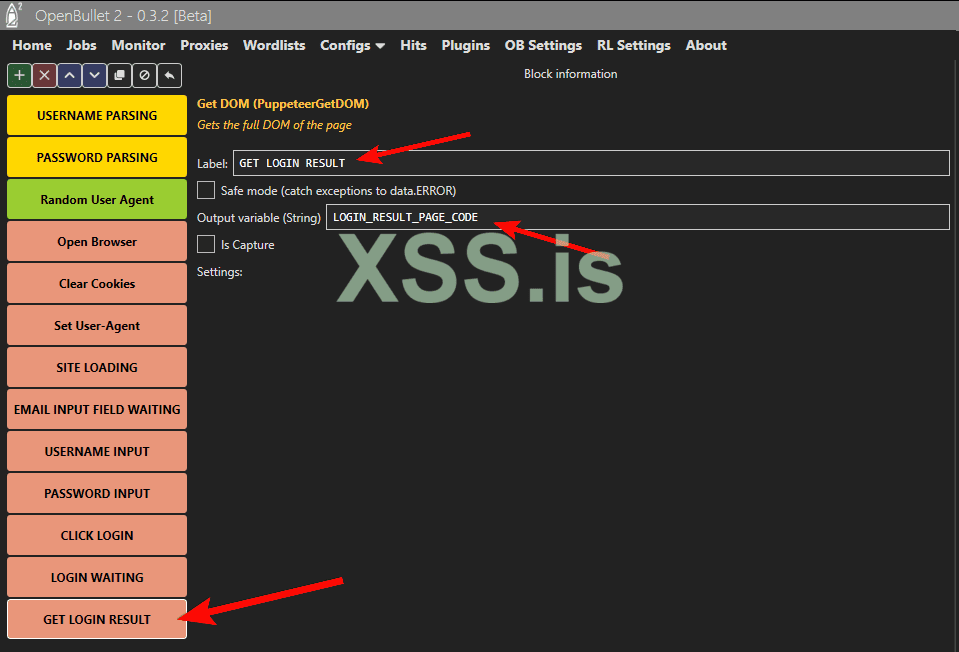959x652 pixels.
Task: Select the USERNAME PARSING block
Action: tap(97, 115)
